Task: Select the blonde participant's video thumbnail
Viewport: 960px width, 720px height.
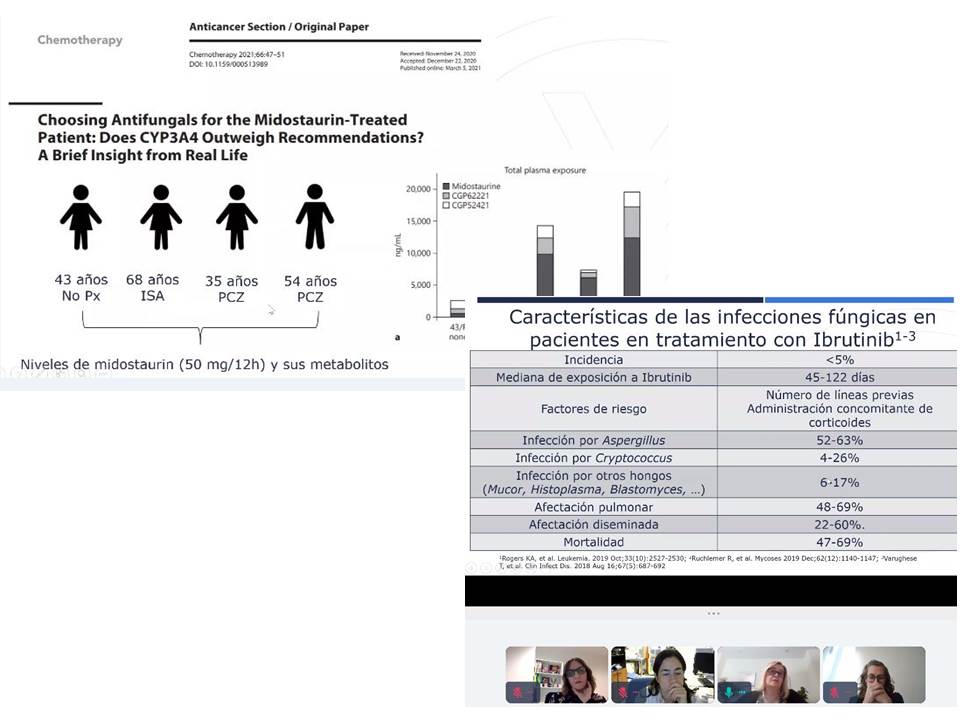Action: tap(768, 674)
